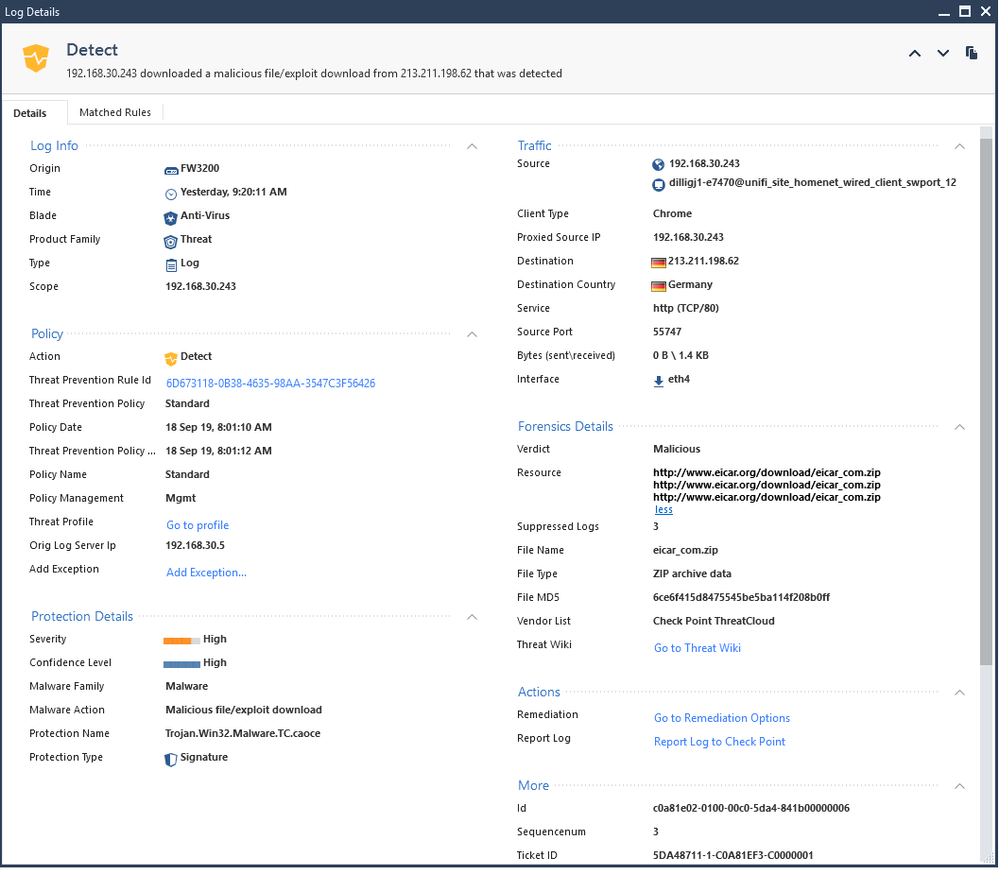
Task: Click Add Exception link
Action: click(x=206, y=573)
